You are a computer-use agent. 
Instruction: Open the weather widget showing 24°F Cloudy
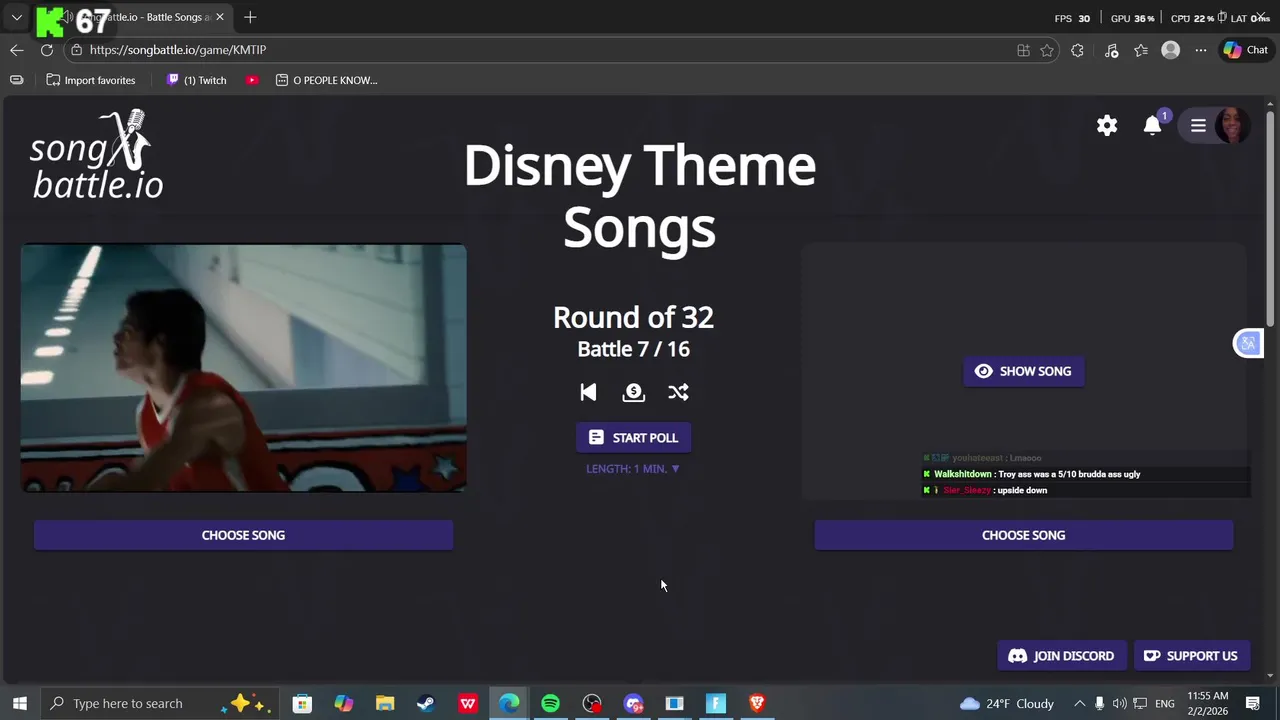[1007, 703]
